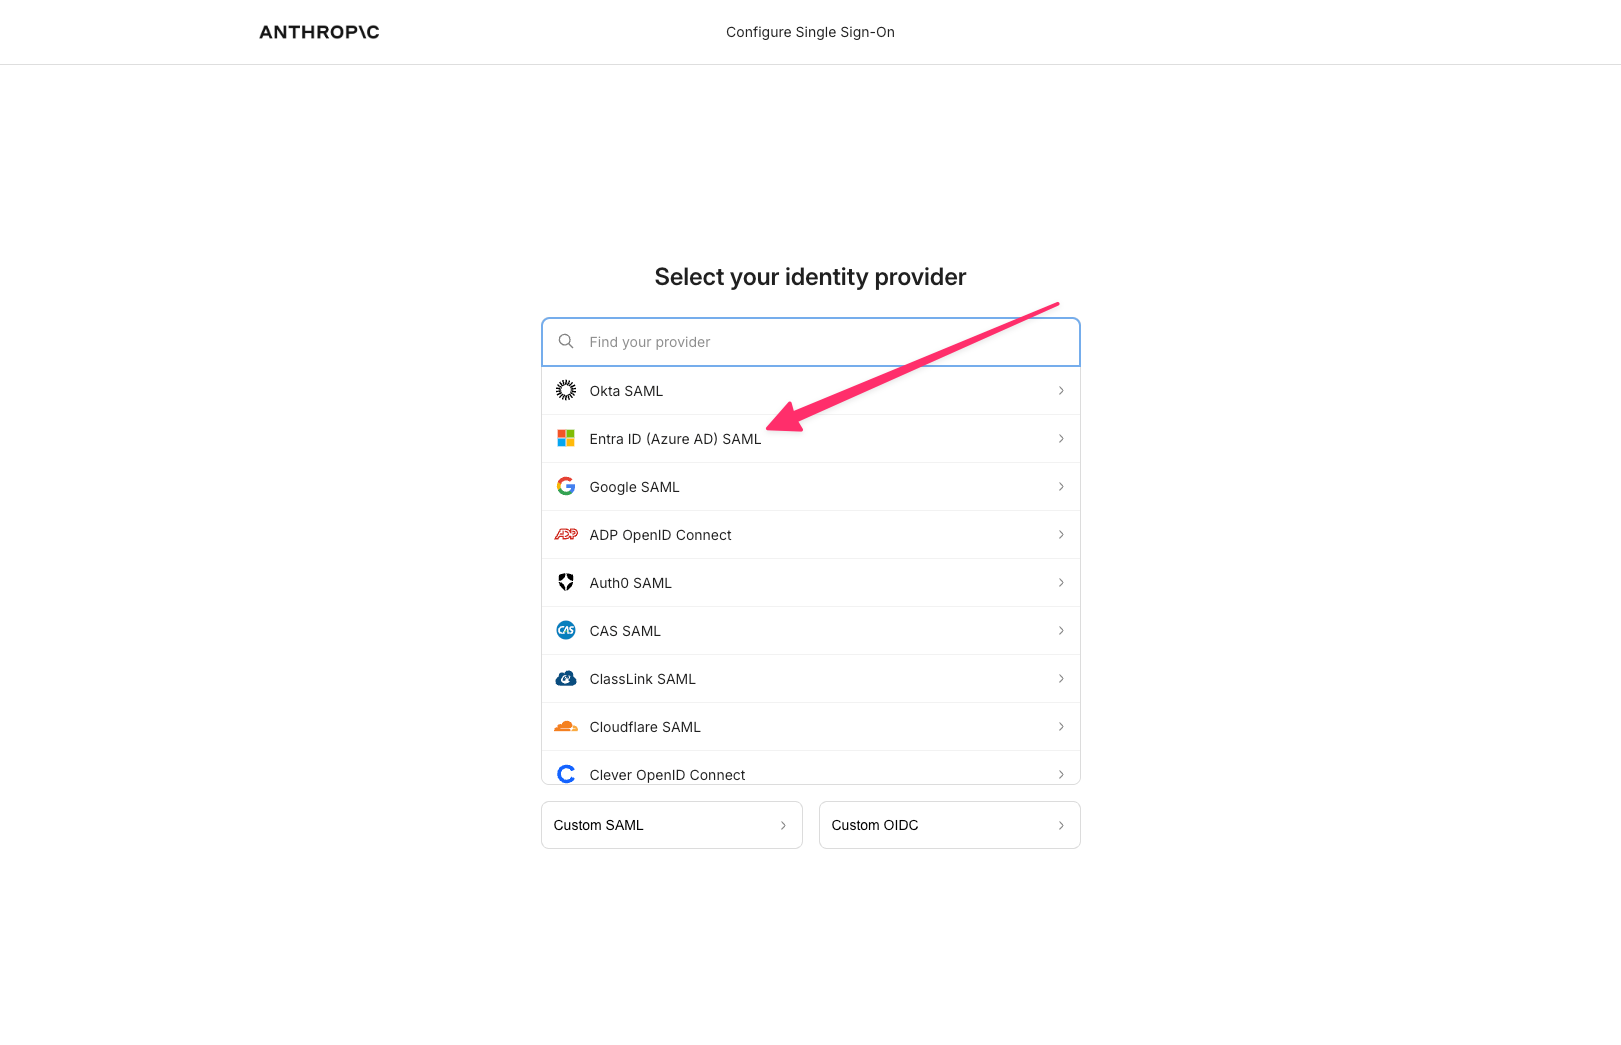Click the Custom SAML button
The width and height of the screenshot is (1621, 1045).
pos(671,825)
